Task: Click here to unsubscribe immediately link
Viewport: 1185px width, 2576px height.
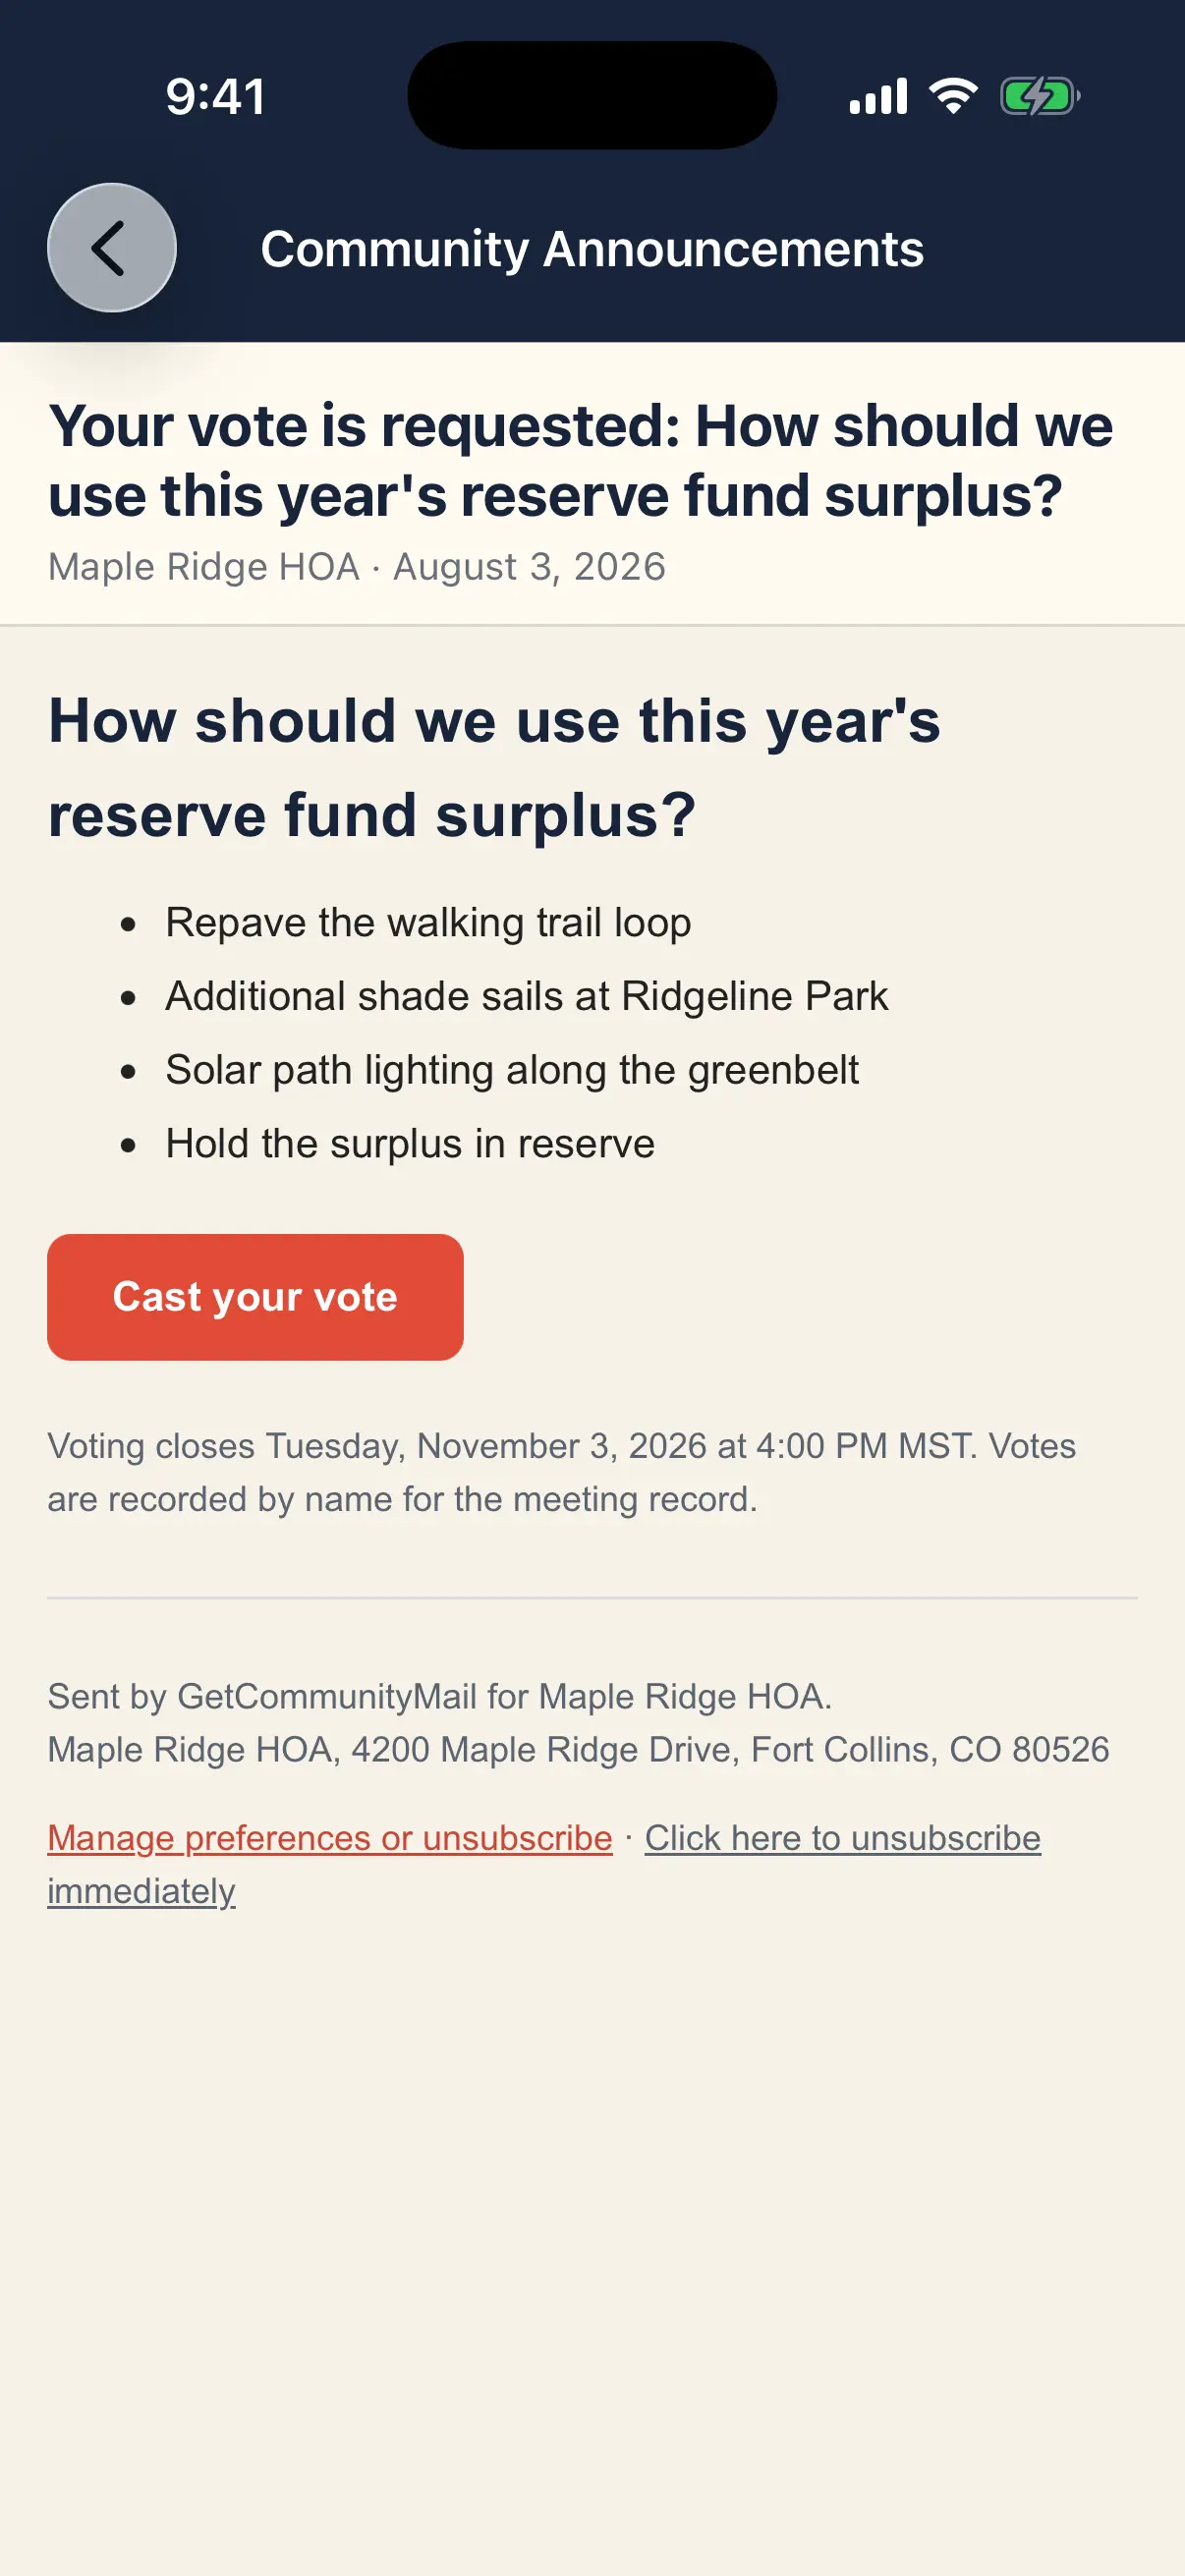Action: (544, 1864)
